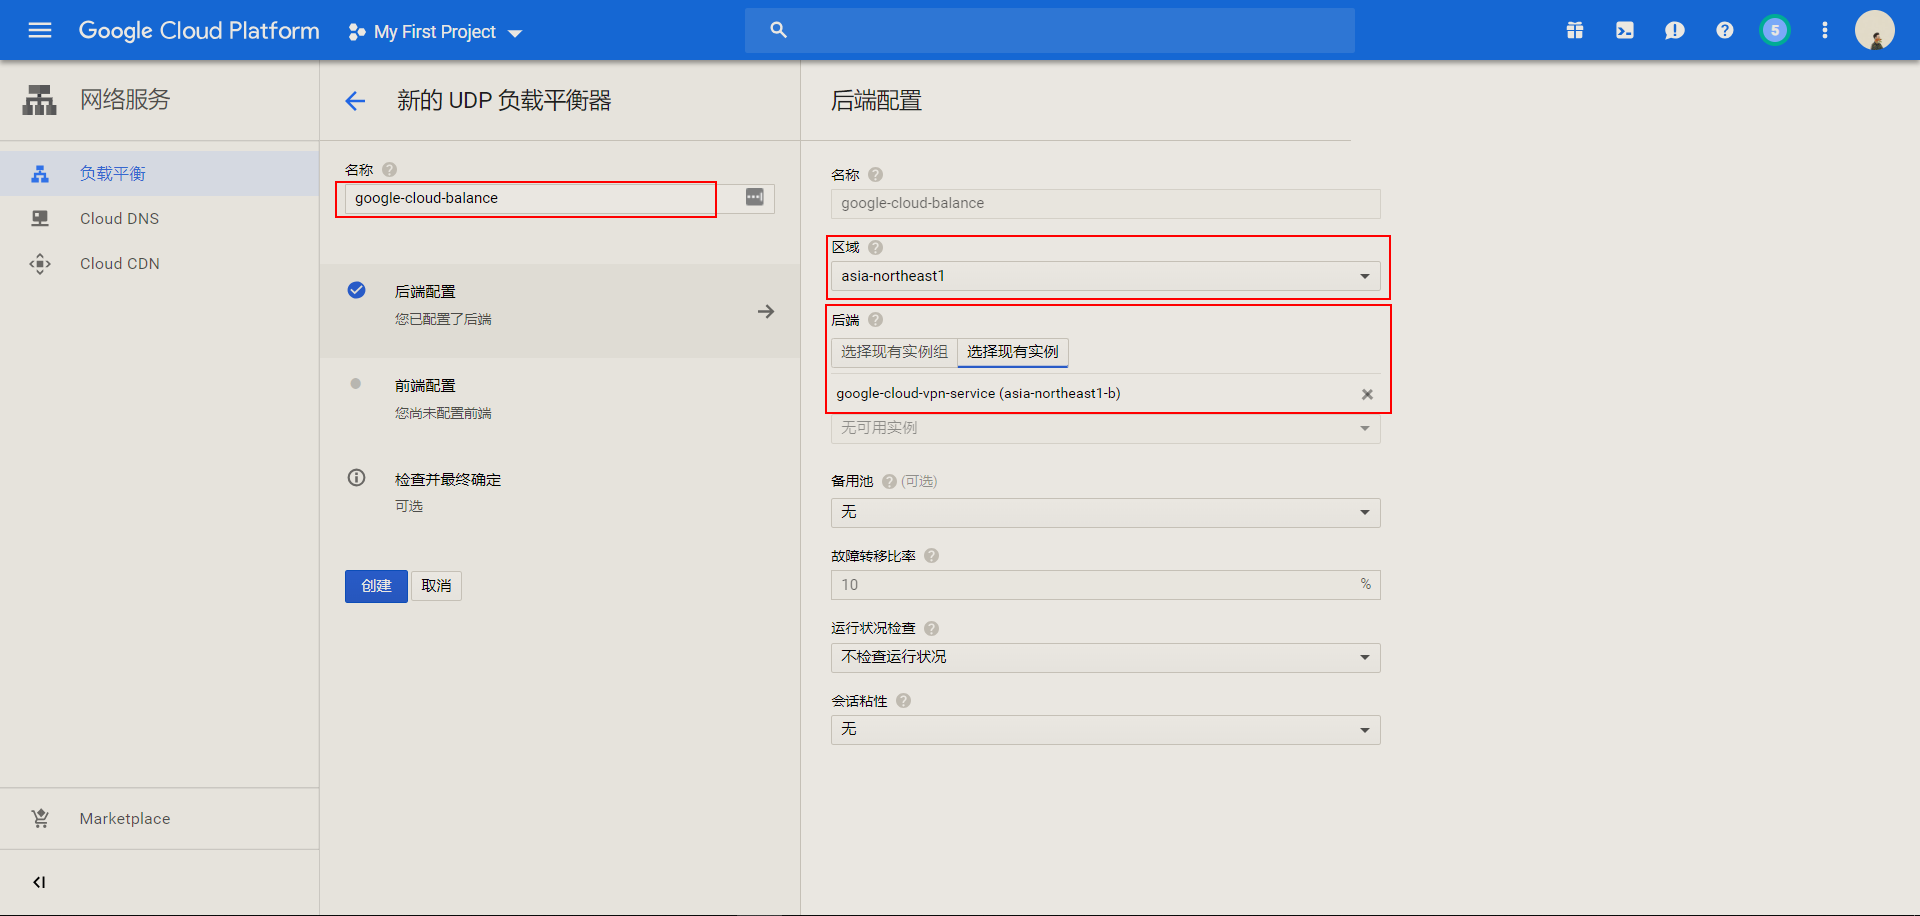Click the 网络服务 network services icon

point(40,100)
